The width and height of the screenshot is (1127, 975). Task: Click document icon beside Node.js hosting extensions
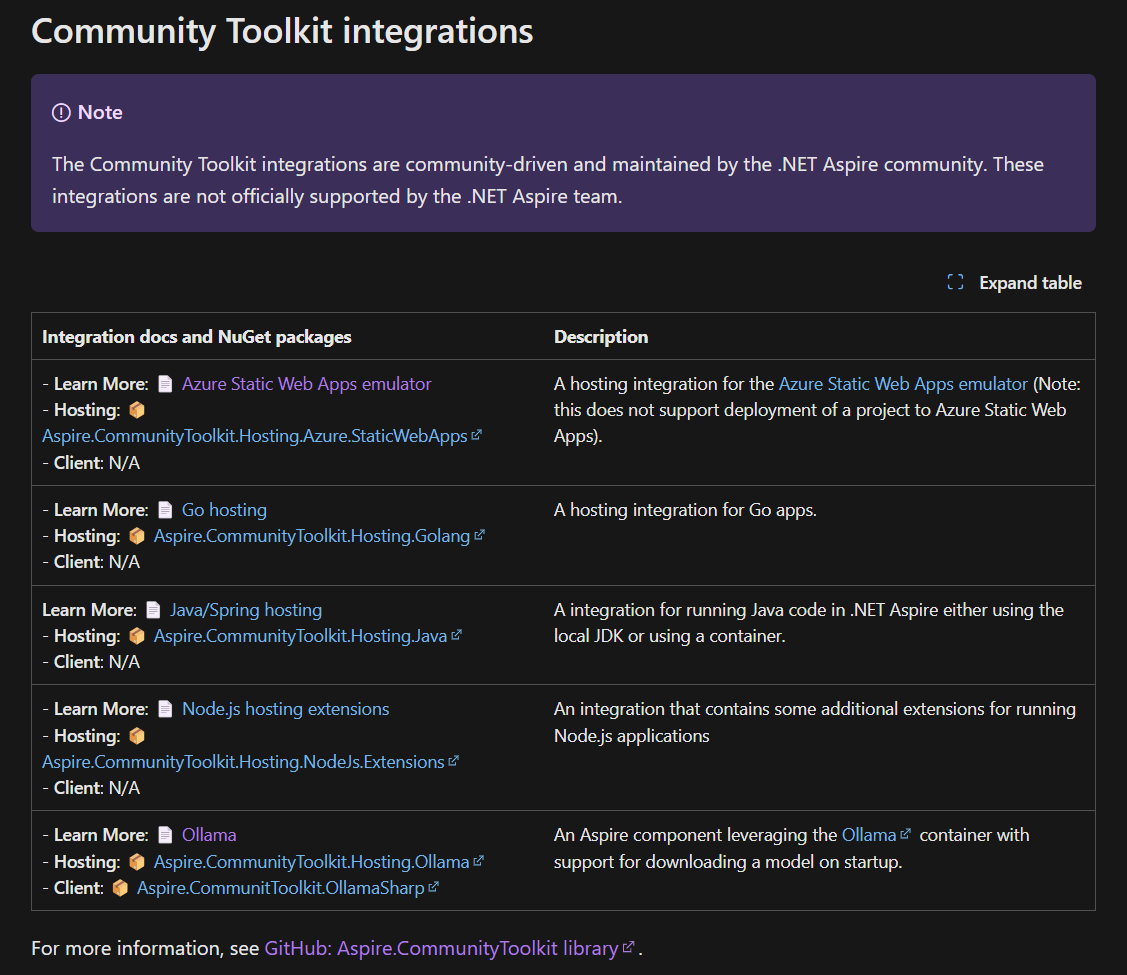tap(165, 709)
